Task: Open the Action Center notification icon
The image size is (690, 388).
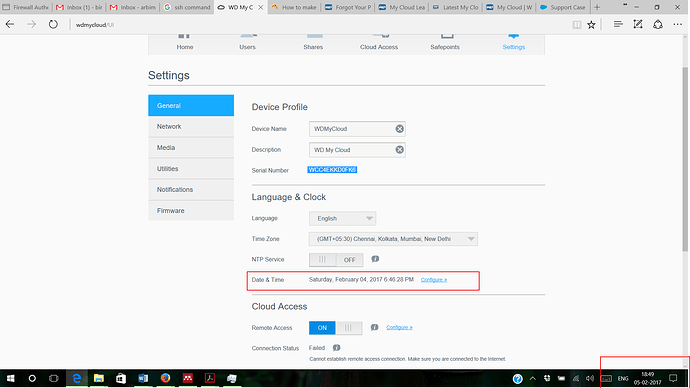Action: click(x=673, y=378)
